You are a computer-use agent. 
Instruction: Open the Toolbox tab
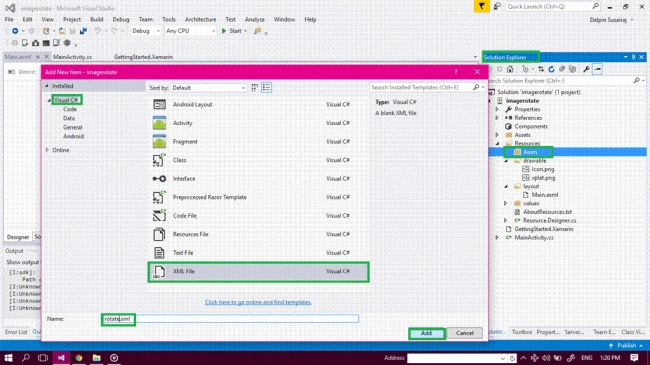pyautogui.click(x=521, y=332)
